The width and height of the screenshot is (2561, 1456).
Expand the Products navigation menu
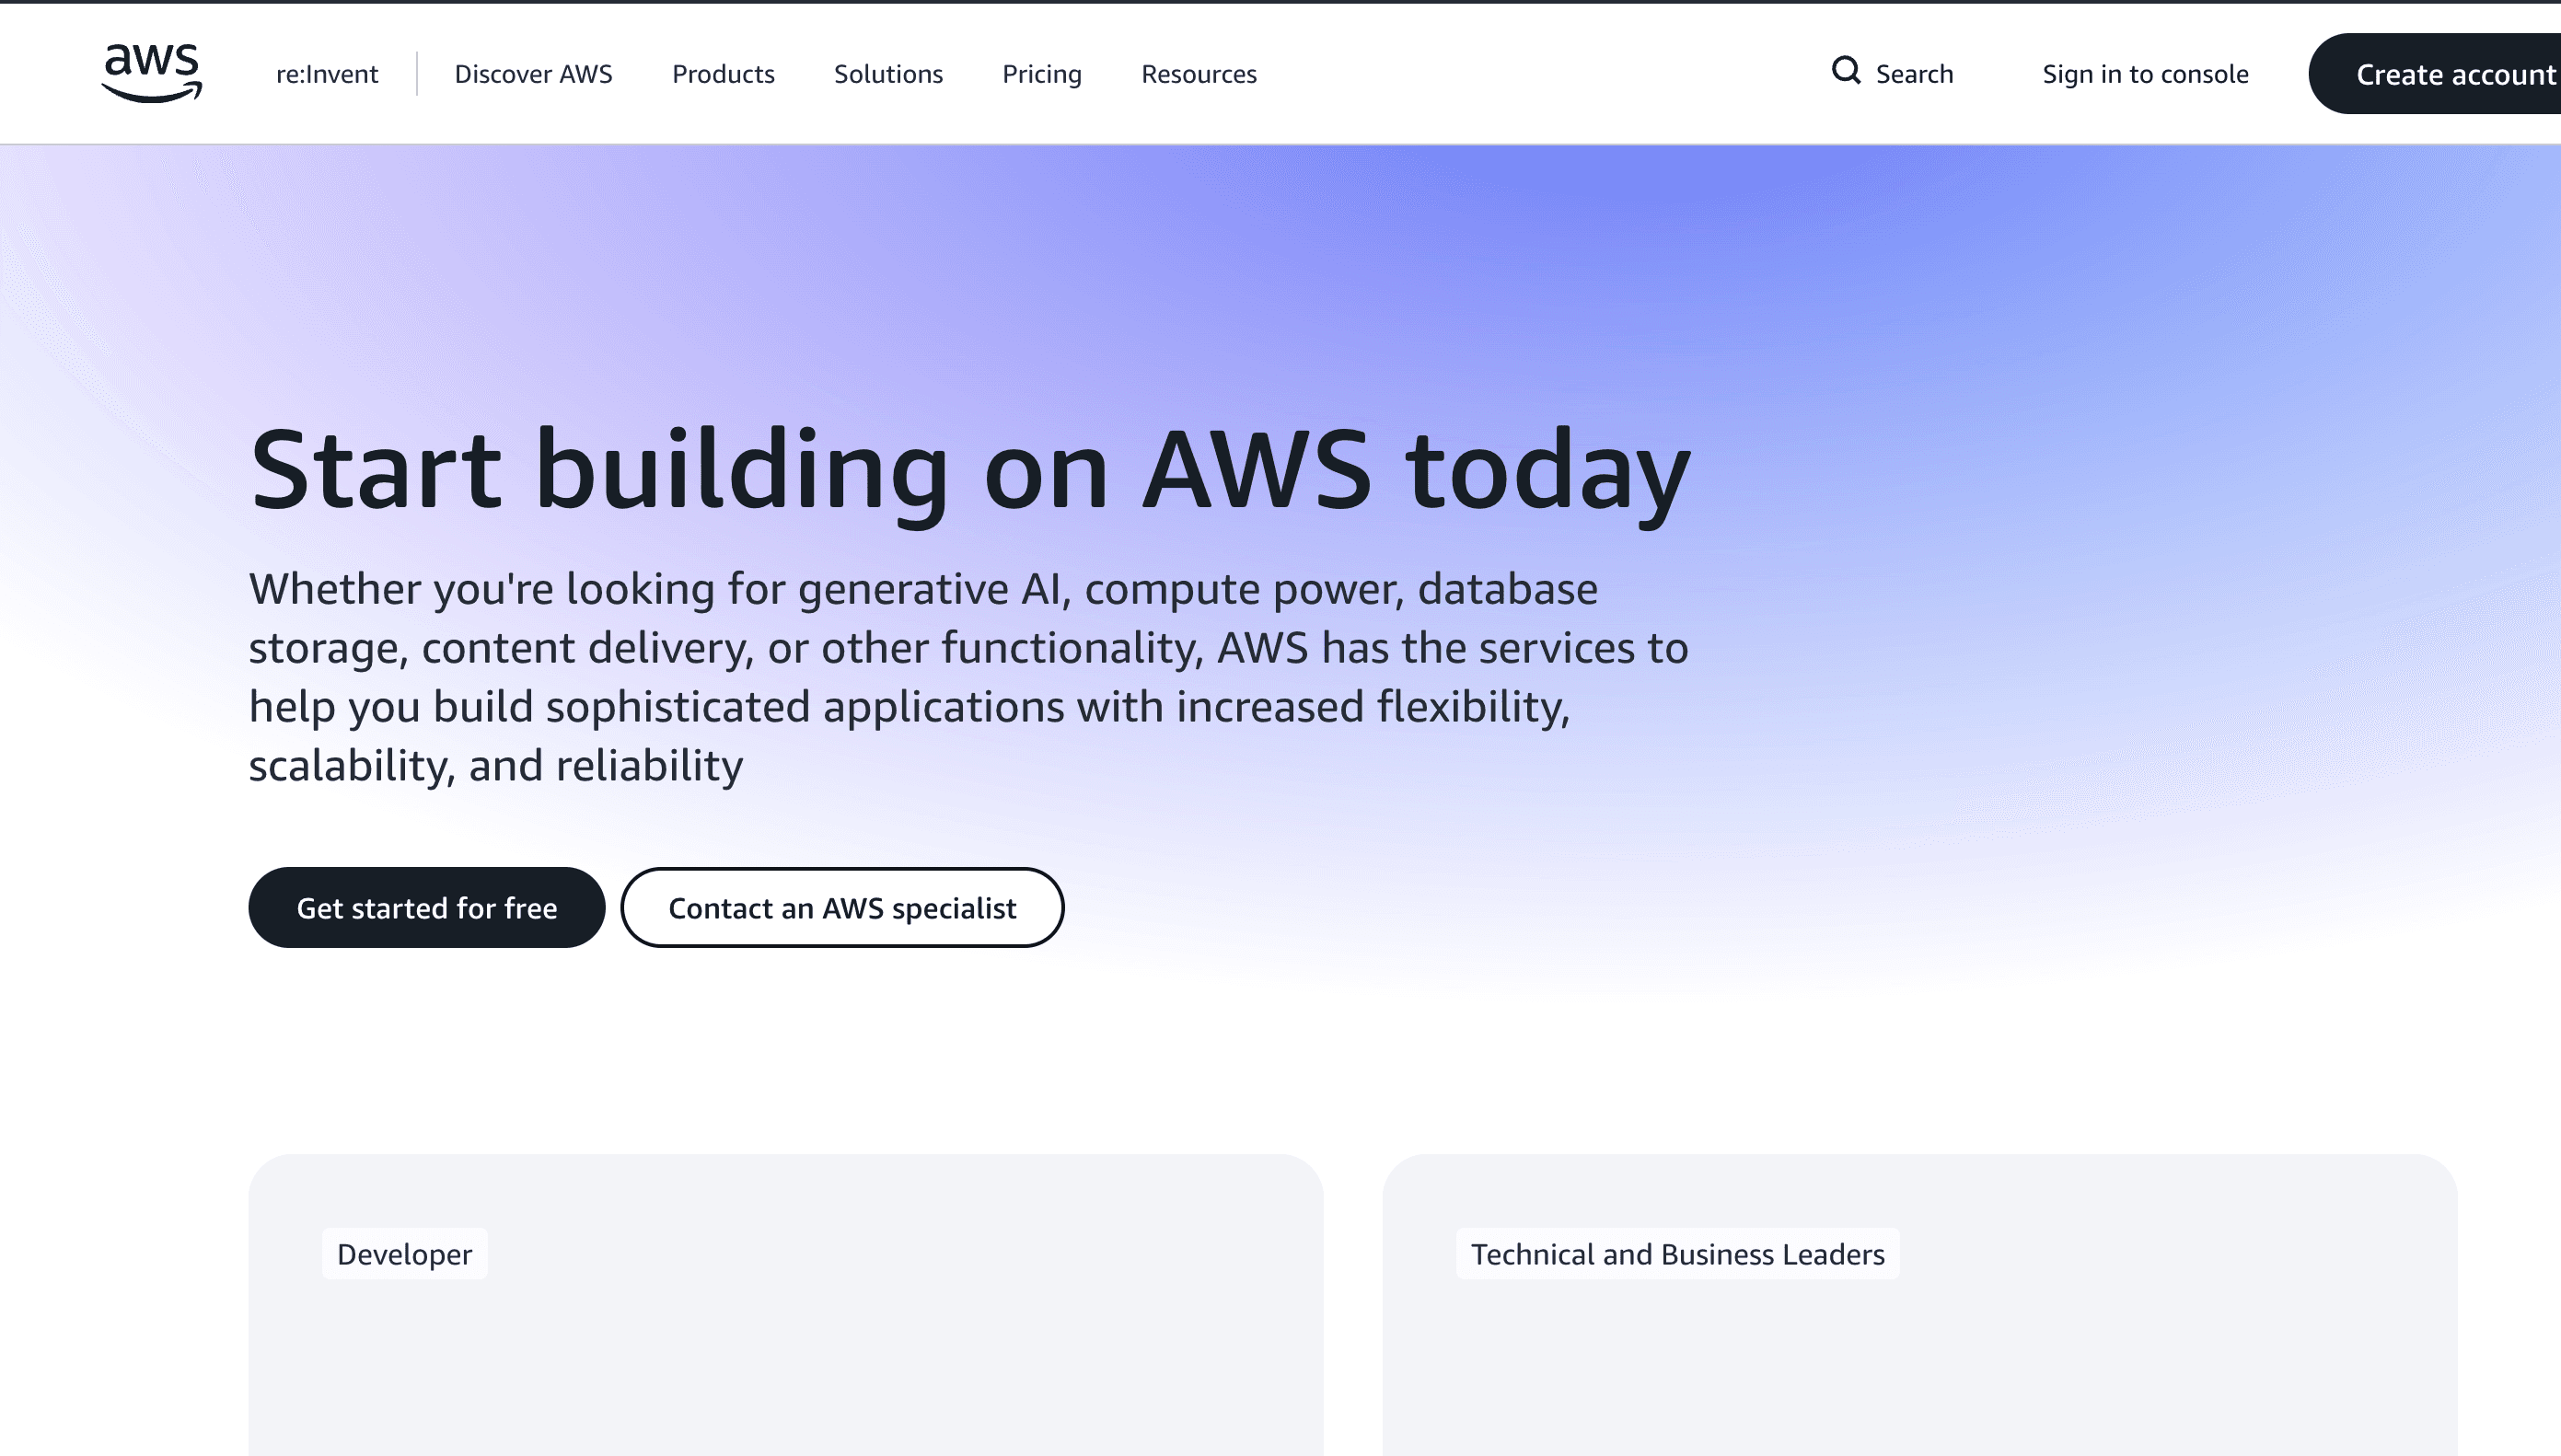[x=723, y=74]
